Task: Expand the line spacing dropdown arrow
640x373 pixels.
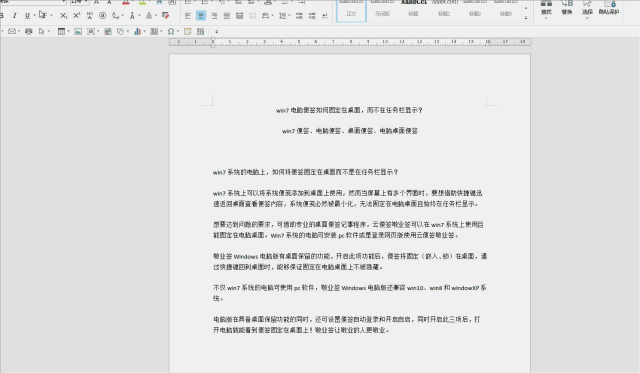Action: tap(289, 16)
